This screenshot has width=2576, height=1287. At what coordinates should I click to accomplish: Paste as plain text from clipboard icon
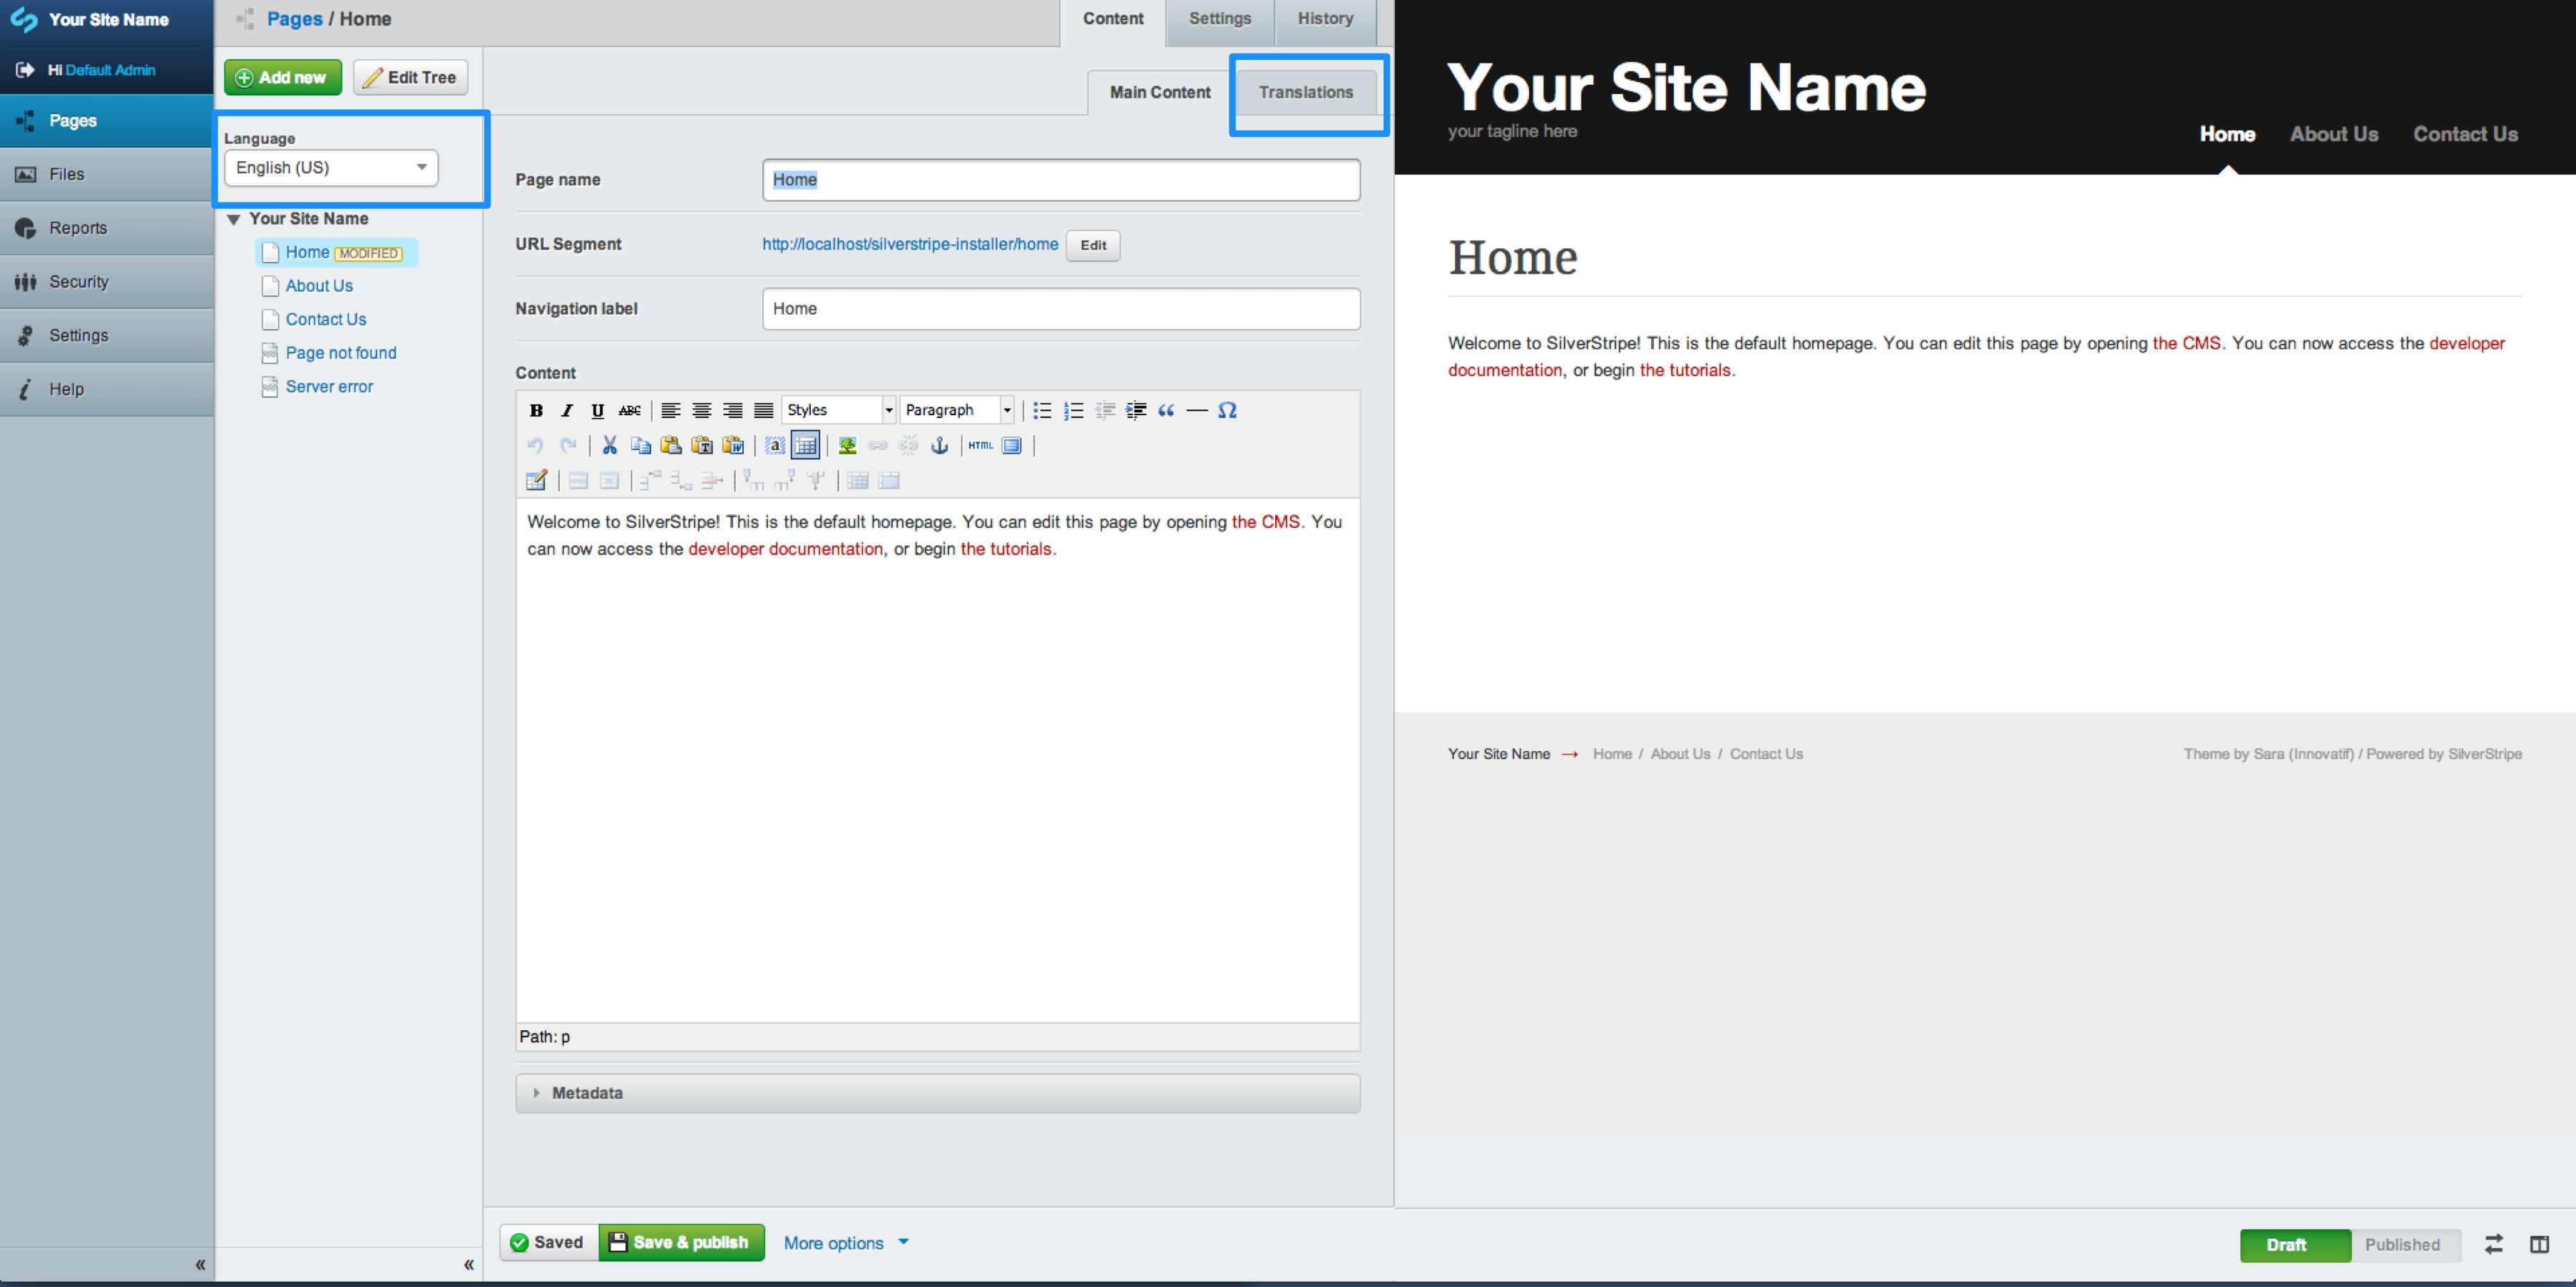pos(703,446)
